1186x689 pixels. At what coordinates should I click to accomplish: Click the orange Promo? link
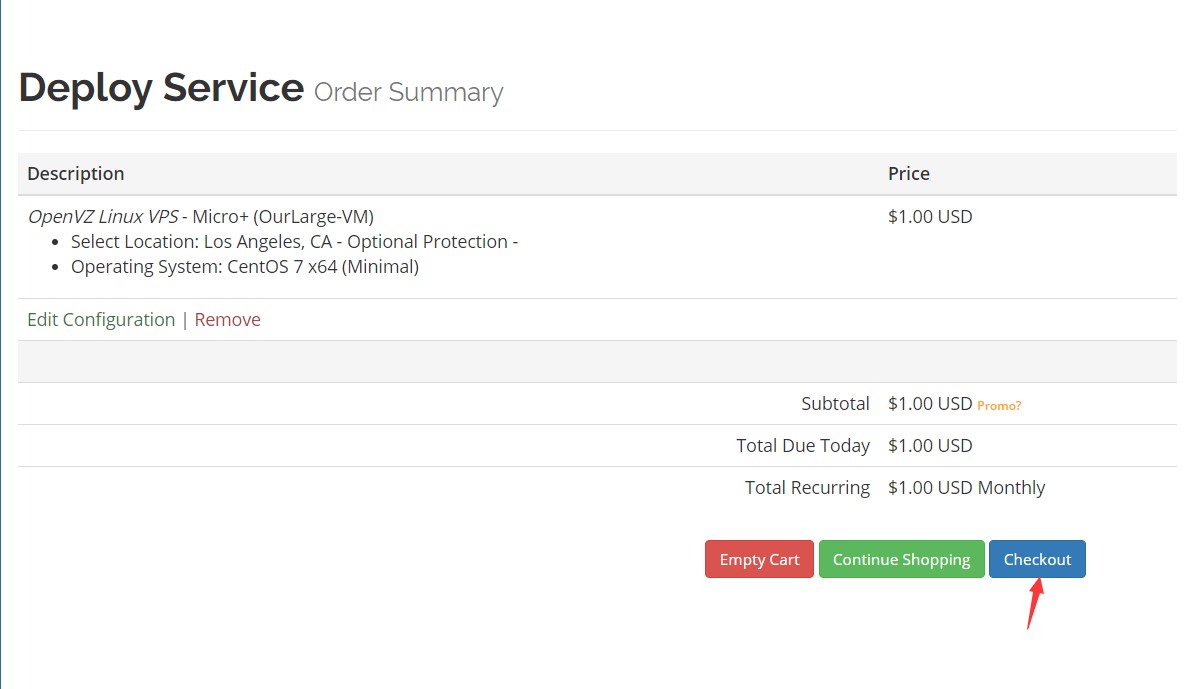click(999, 405)
